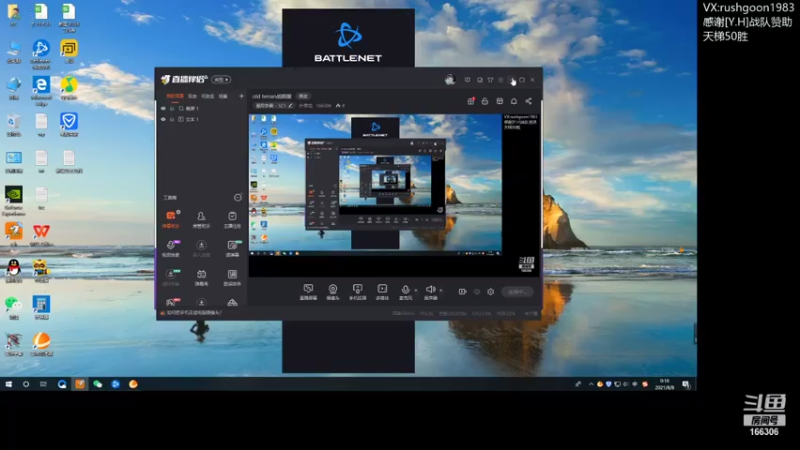
Task: Open the room manager assistant tool icon
Action: tap(201, 219)
